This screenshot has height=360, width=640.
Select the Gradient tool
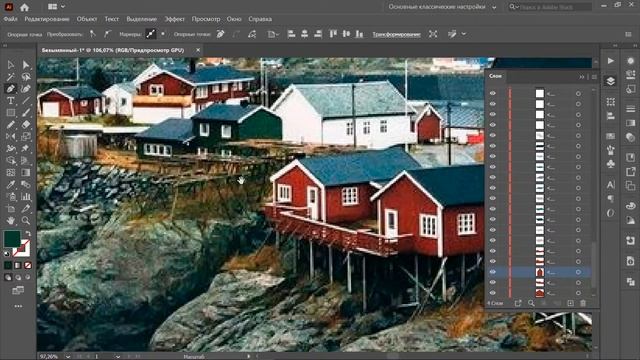pos(26,172)
